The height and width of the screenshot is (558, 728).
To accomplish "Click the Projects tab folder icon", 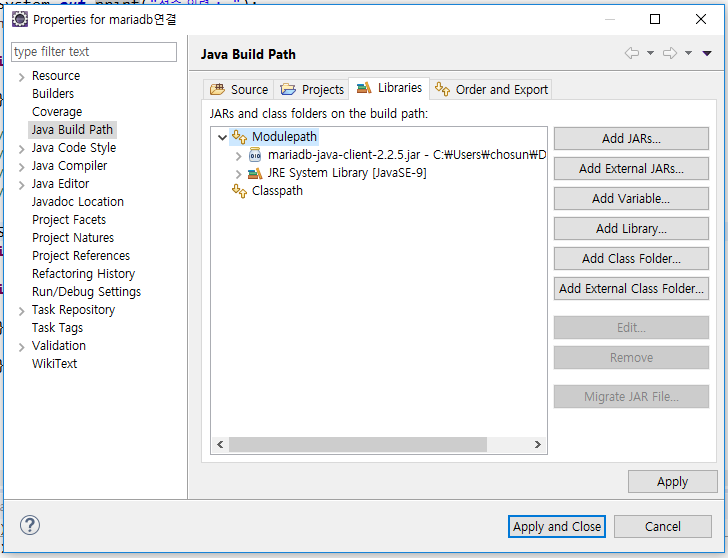I will 288,89.
